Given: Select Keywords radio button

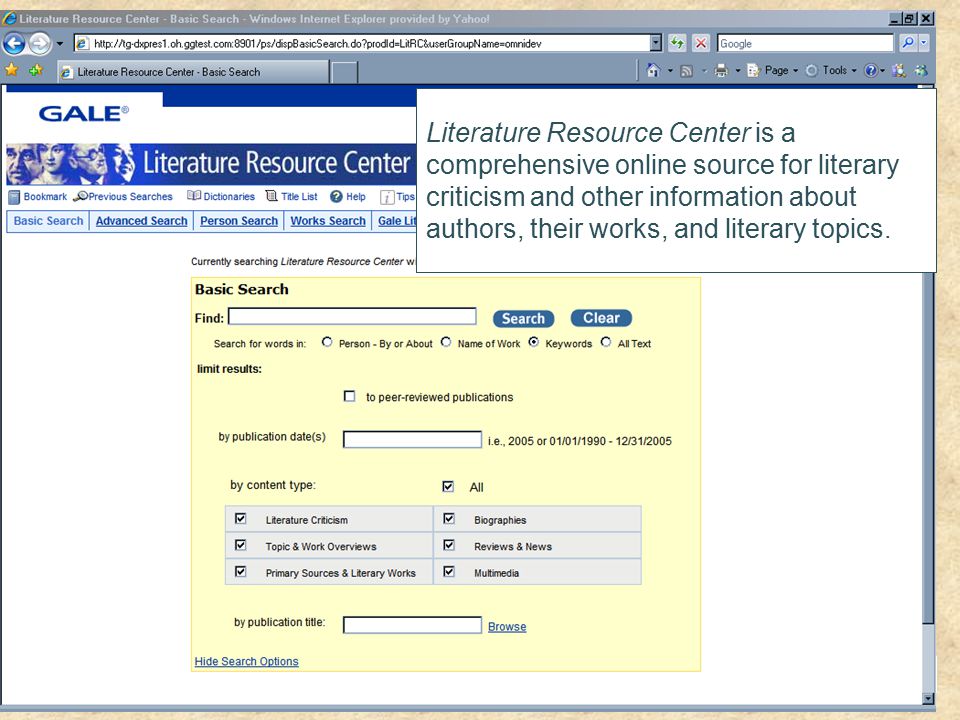Looking at the screenshot, I should pos(534,342).
